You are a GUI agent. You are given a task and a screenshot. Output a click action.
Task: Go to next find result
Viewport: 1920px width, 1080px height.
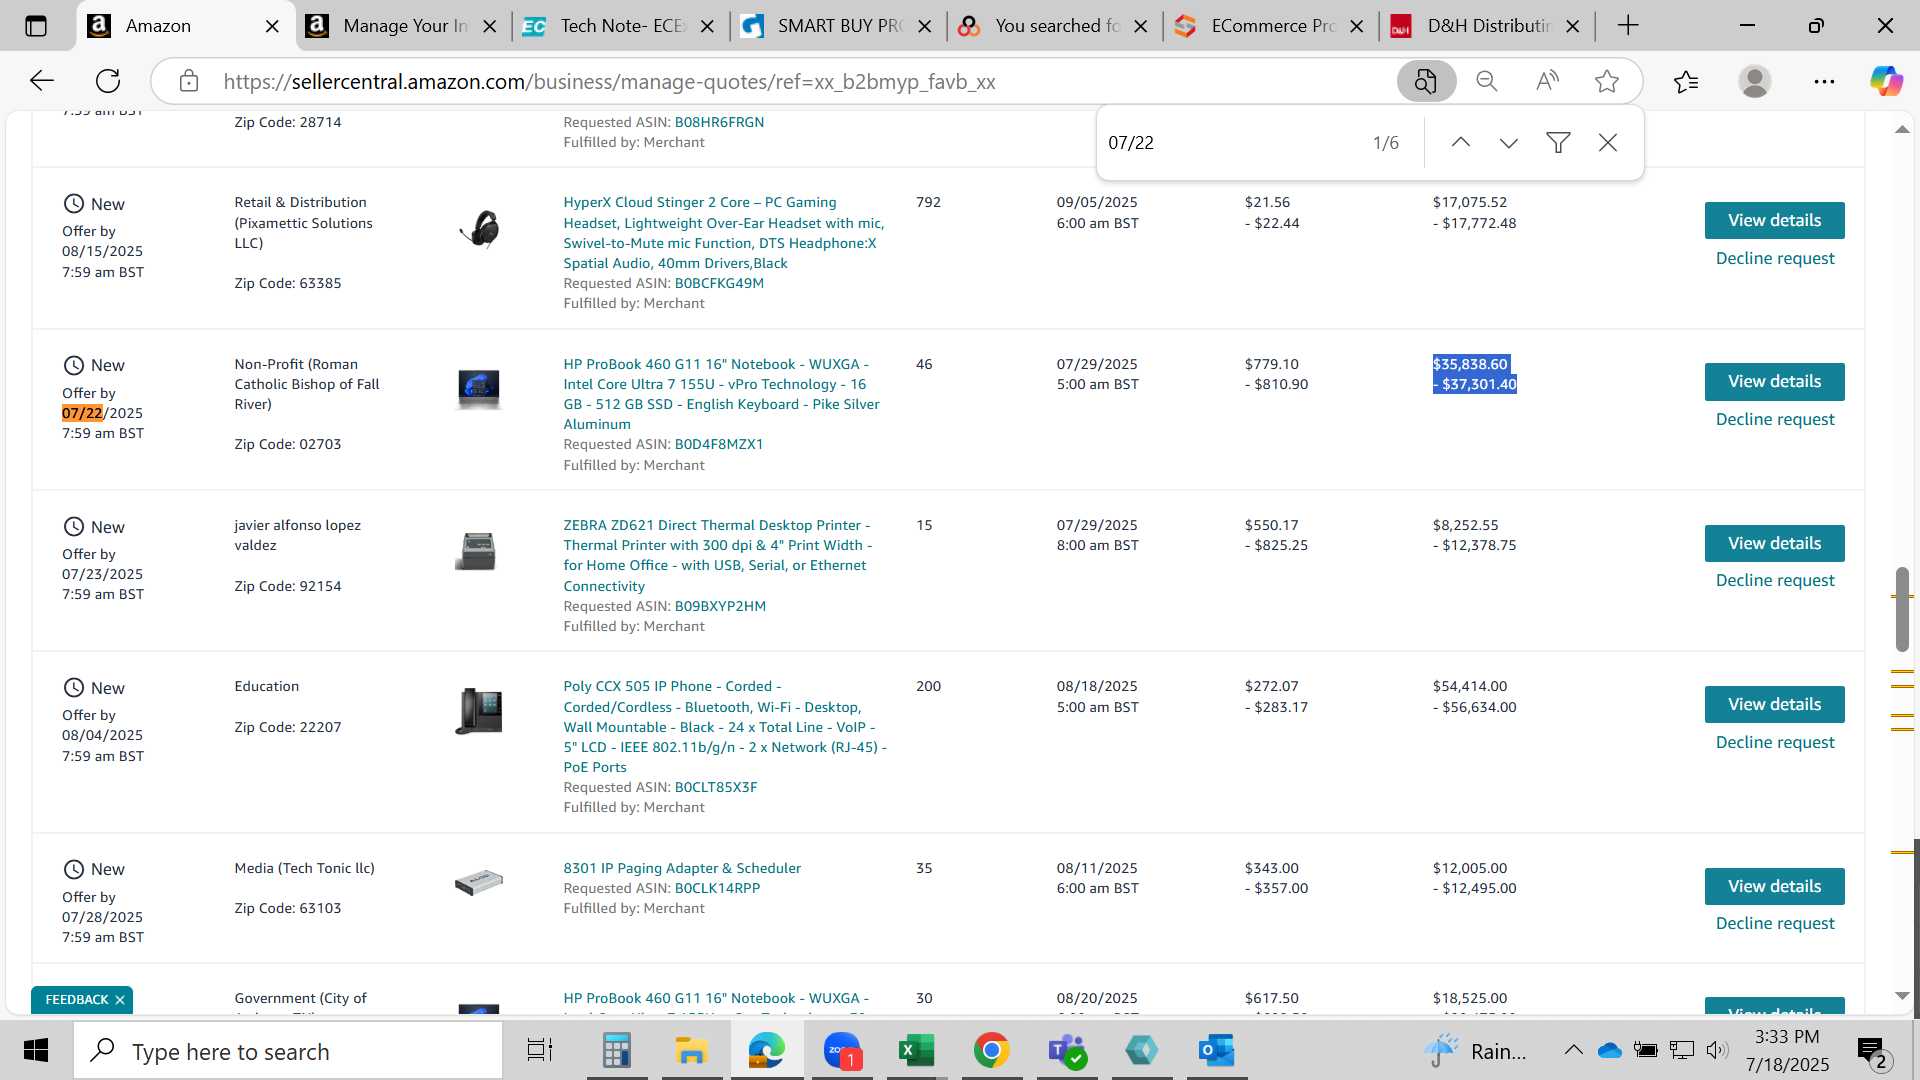(1509, 143)
